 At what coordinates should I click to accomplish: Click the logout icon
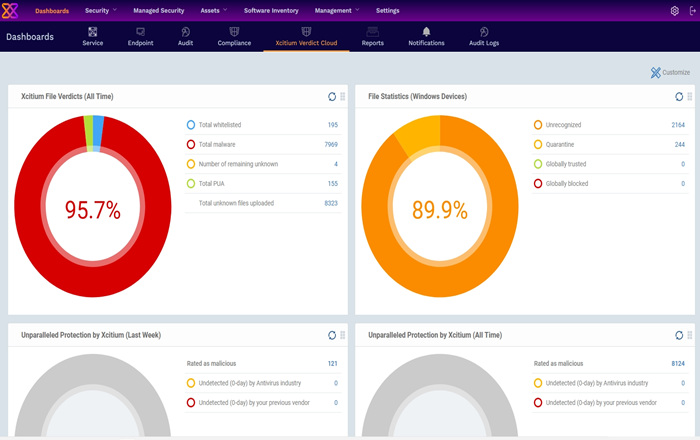pyautogui.click(x=692, y=11)
